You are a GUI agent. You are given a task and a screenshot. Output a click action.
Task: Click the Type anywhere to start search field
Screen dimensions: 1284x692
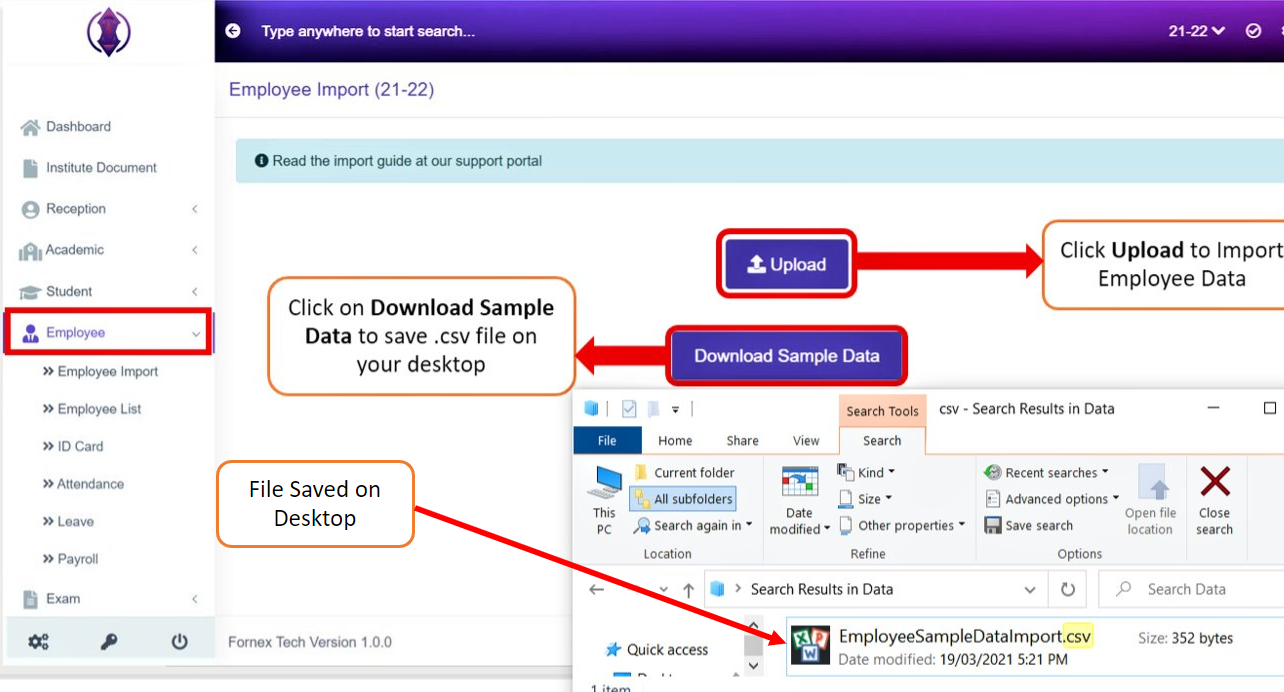[368, 31]
